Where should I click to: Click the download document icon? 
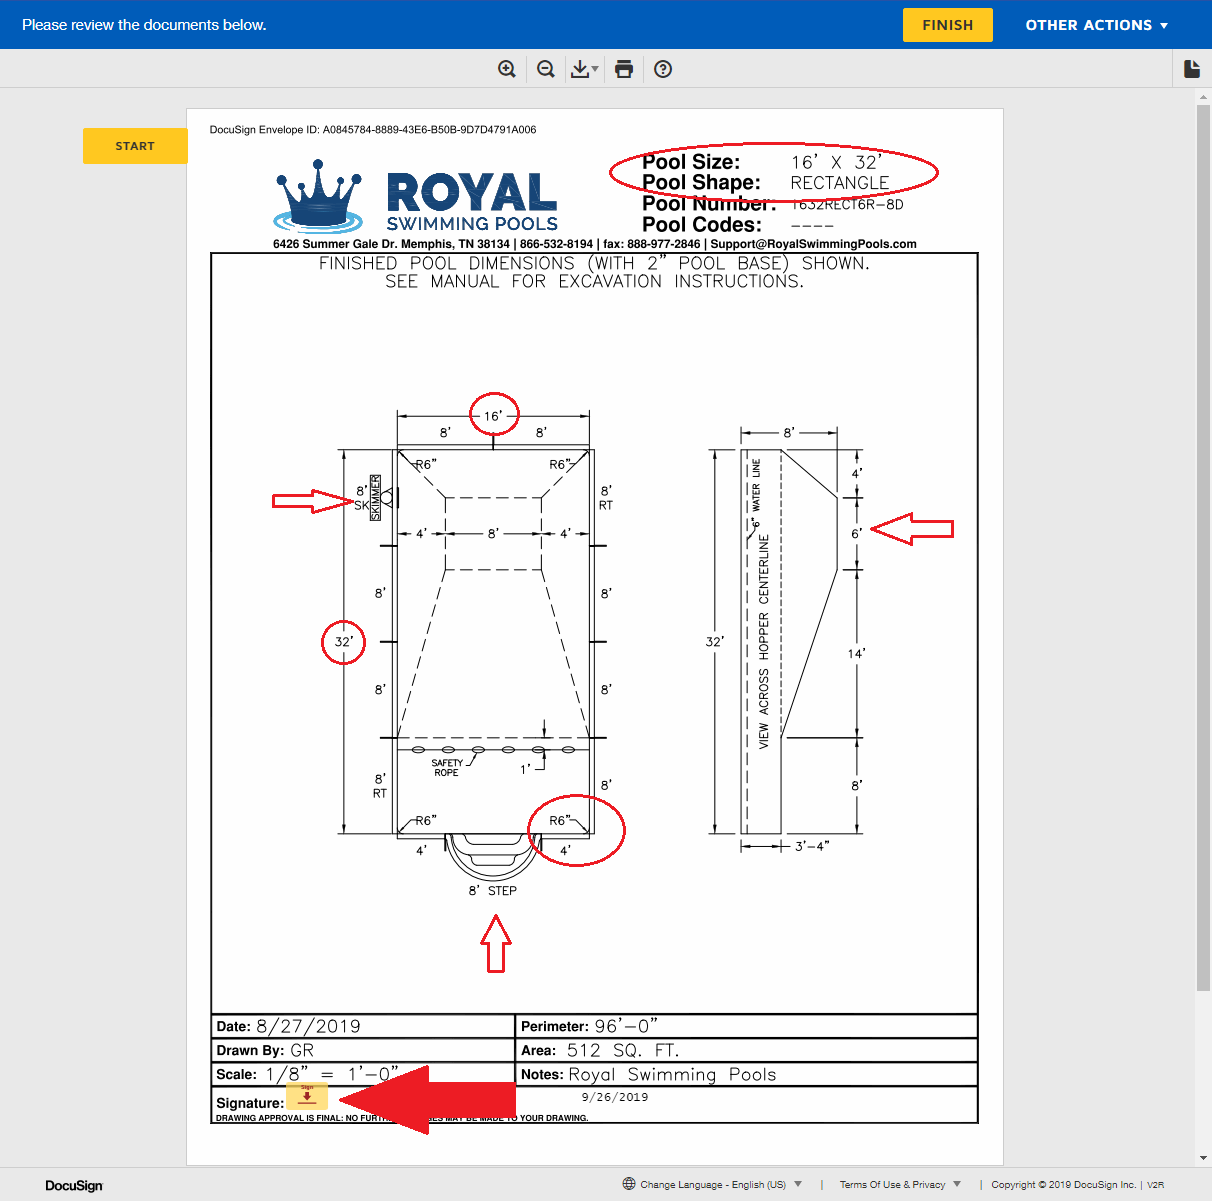pos(581,68)
